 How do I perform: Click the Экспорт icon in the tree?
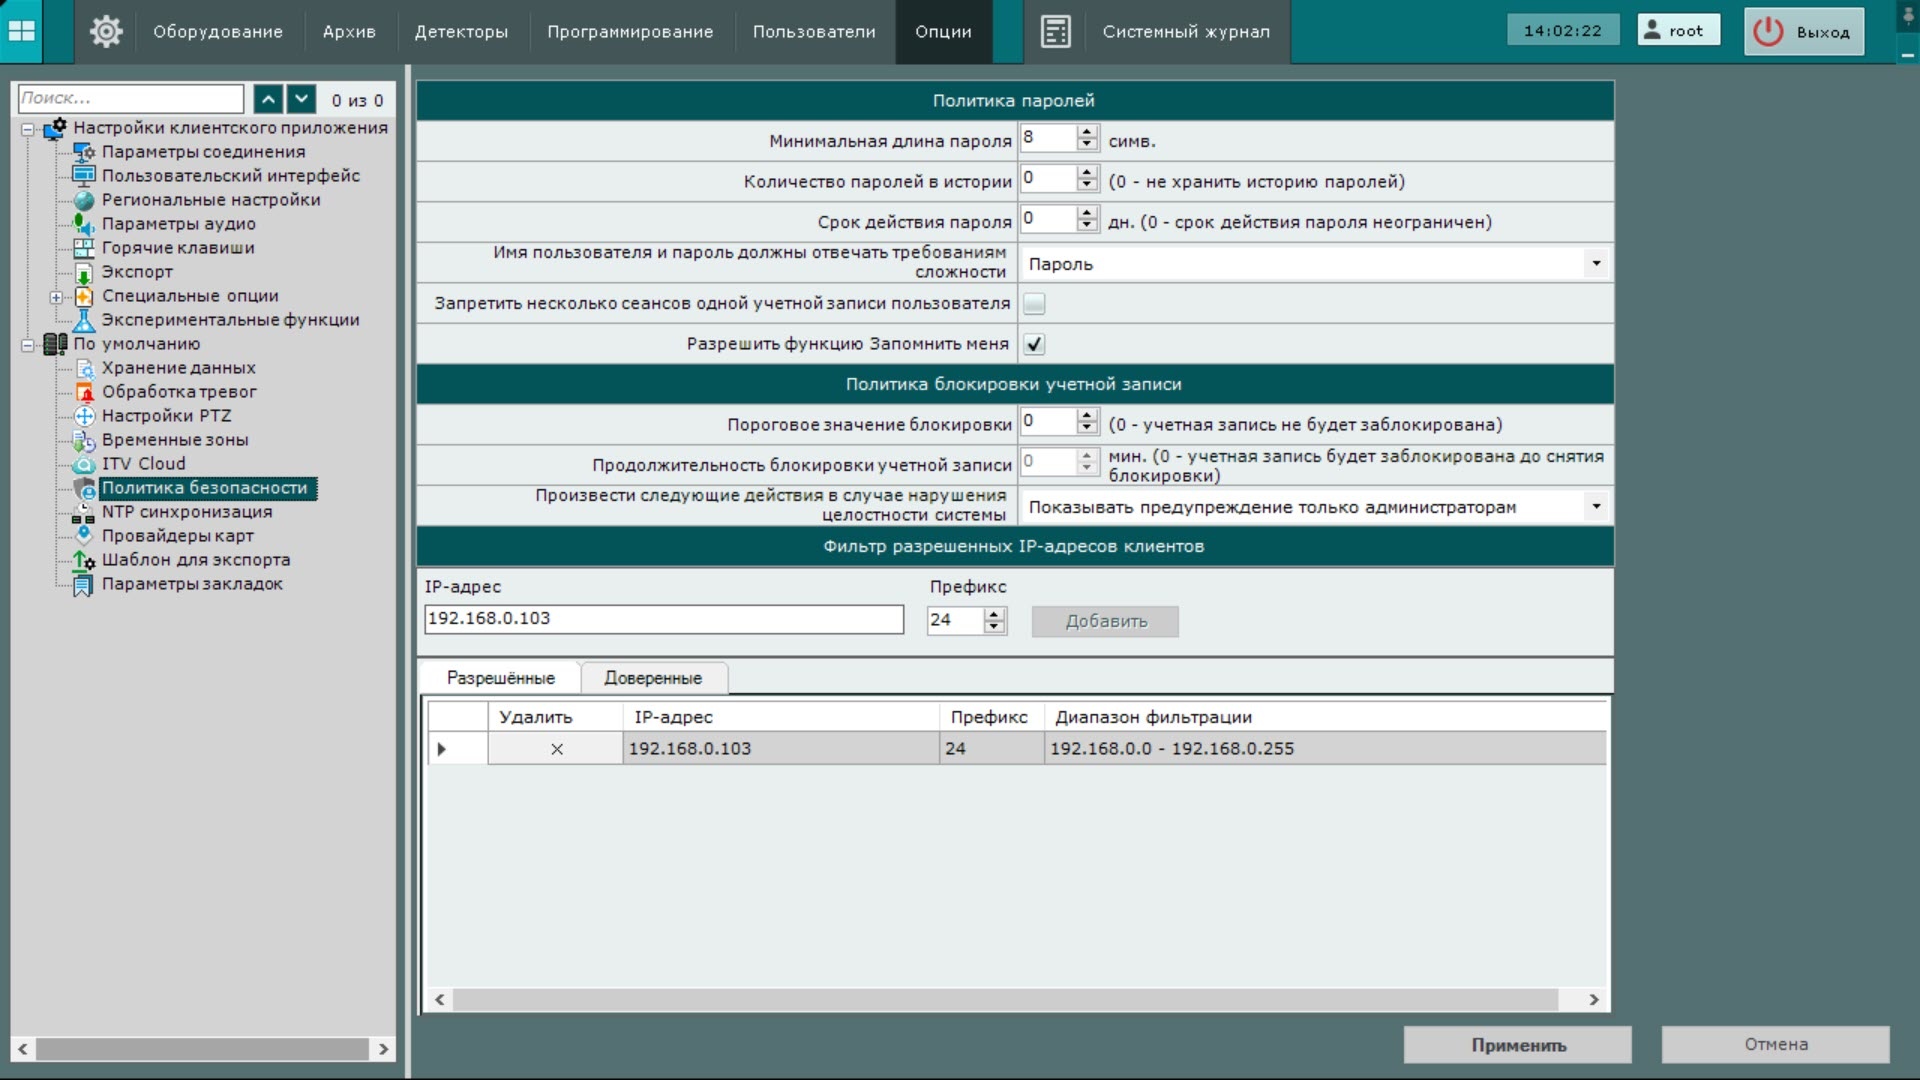point(84,272)
